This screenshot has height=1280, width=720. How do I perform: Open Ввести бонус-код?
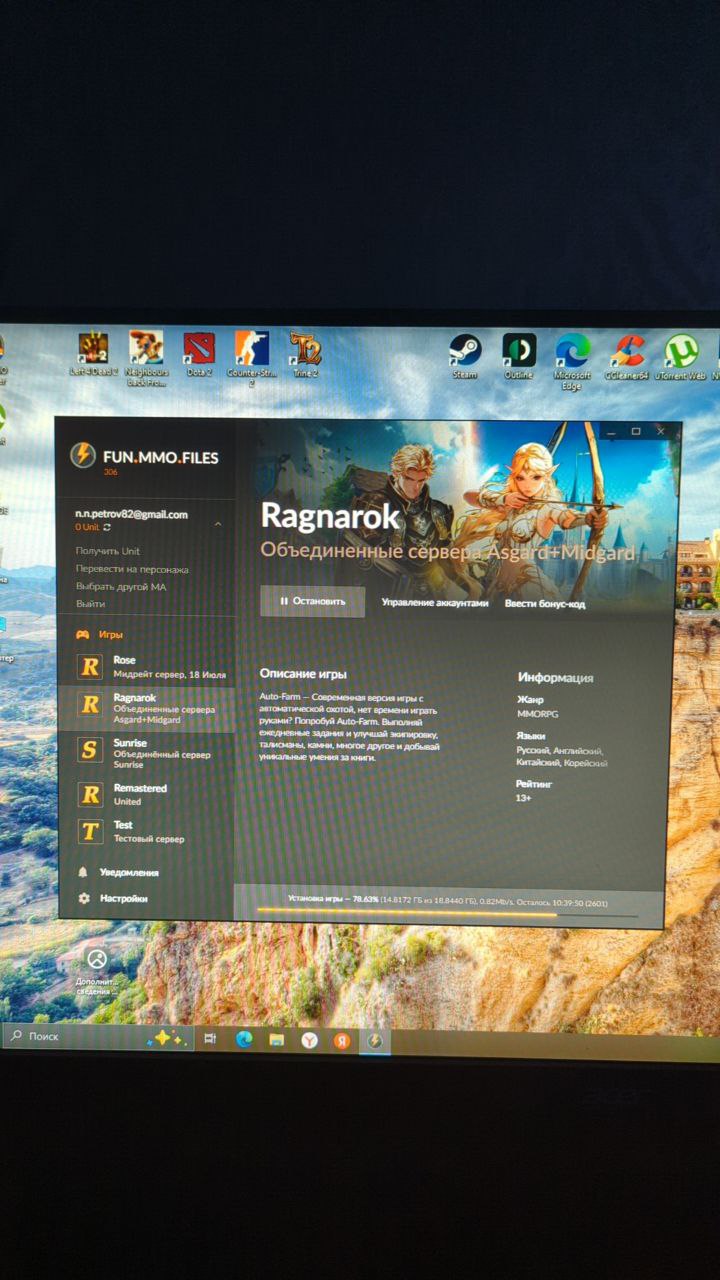point(544,603)
